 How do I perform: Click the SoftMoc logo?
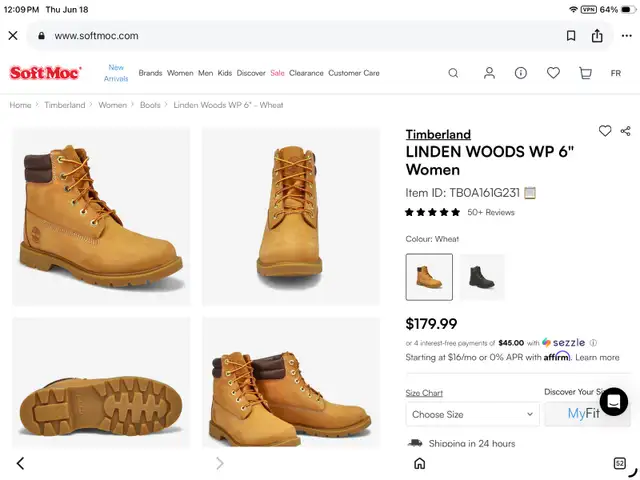click(45, 73)
